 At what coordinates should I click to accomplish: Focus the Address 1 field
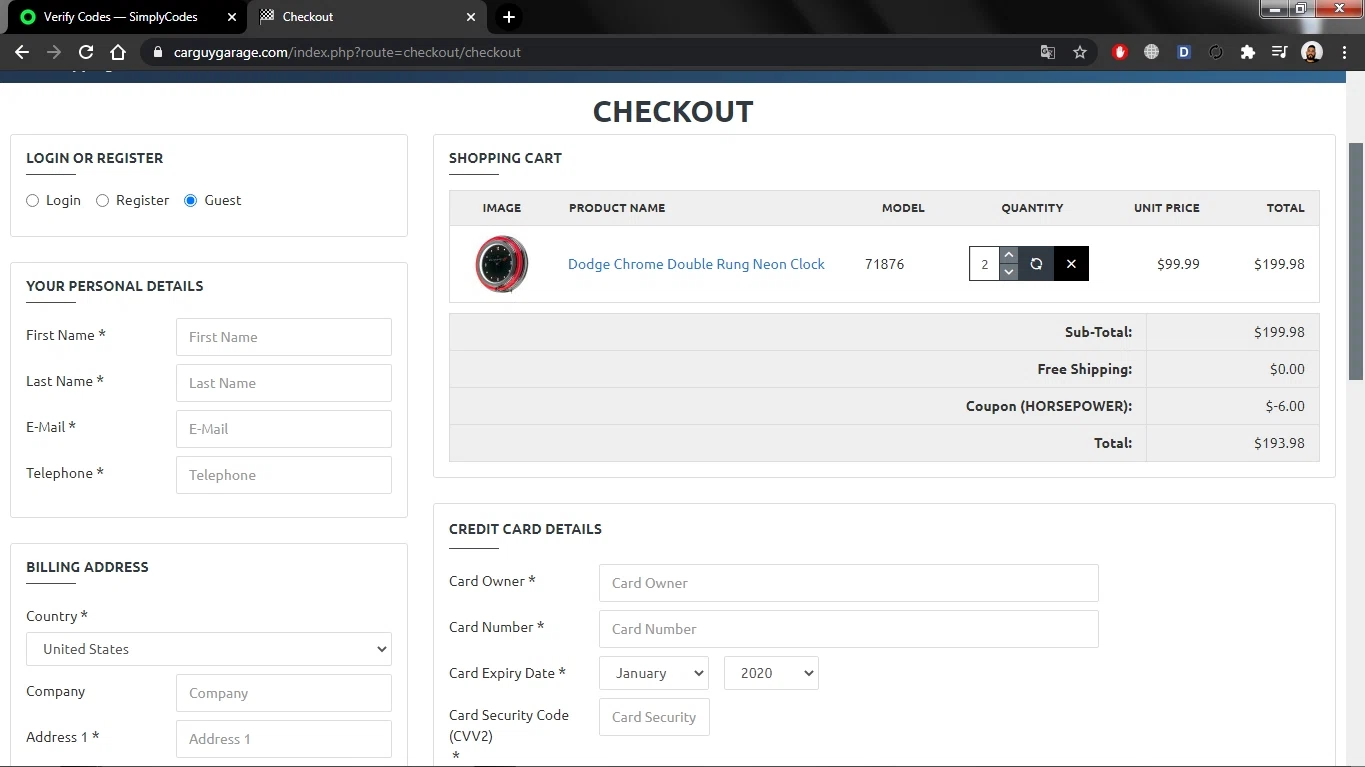tap(284, 739)
